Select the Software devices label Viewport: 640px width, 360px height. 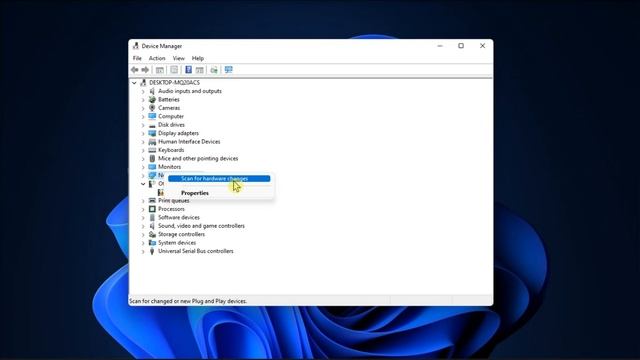click(x=179, y=218)
